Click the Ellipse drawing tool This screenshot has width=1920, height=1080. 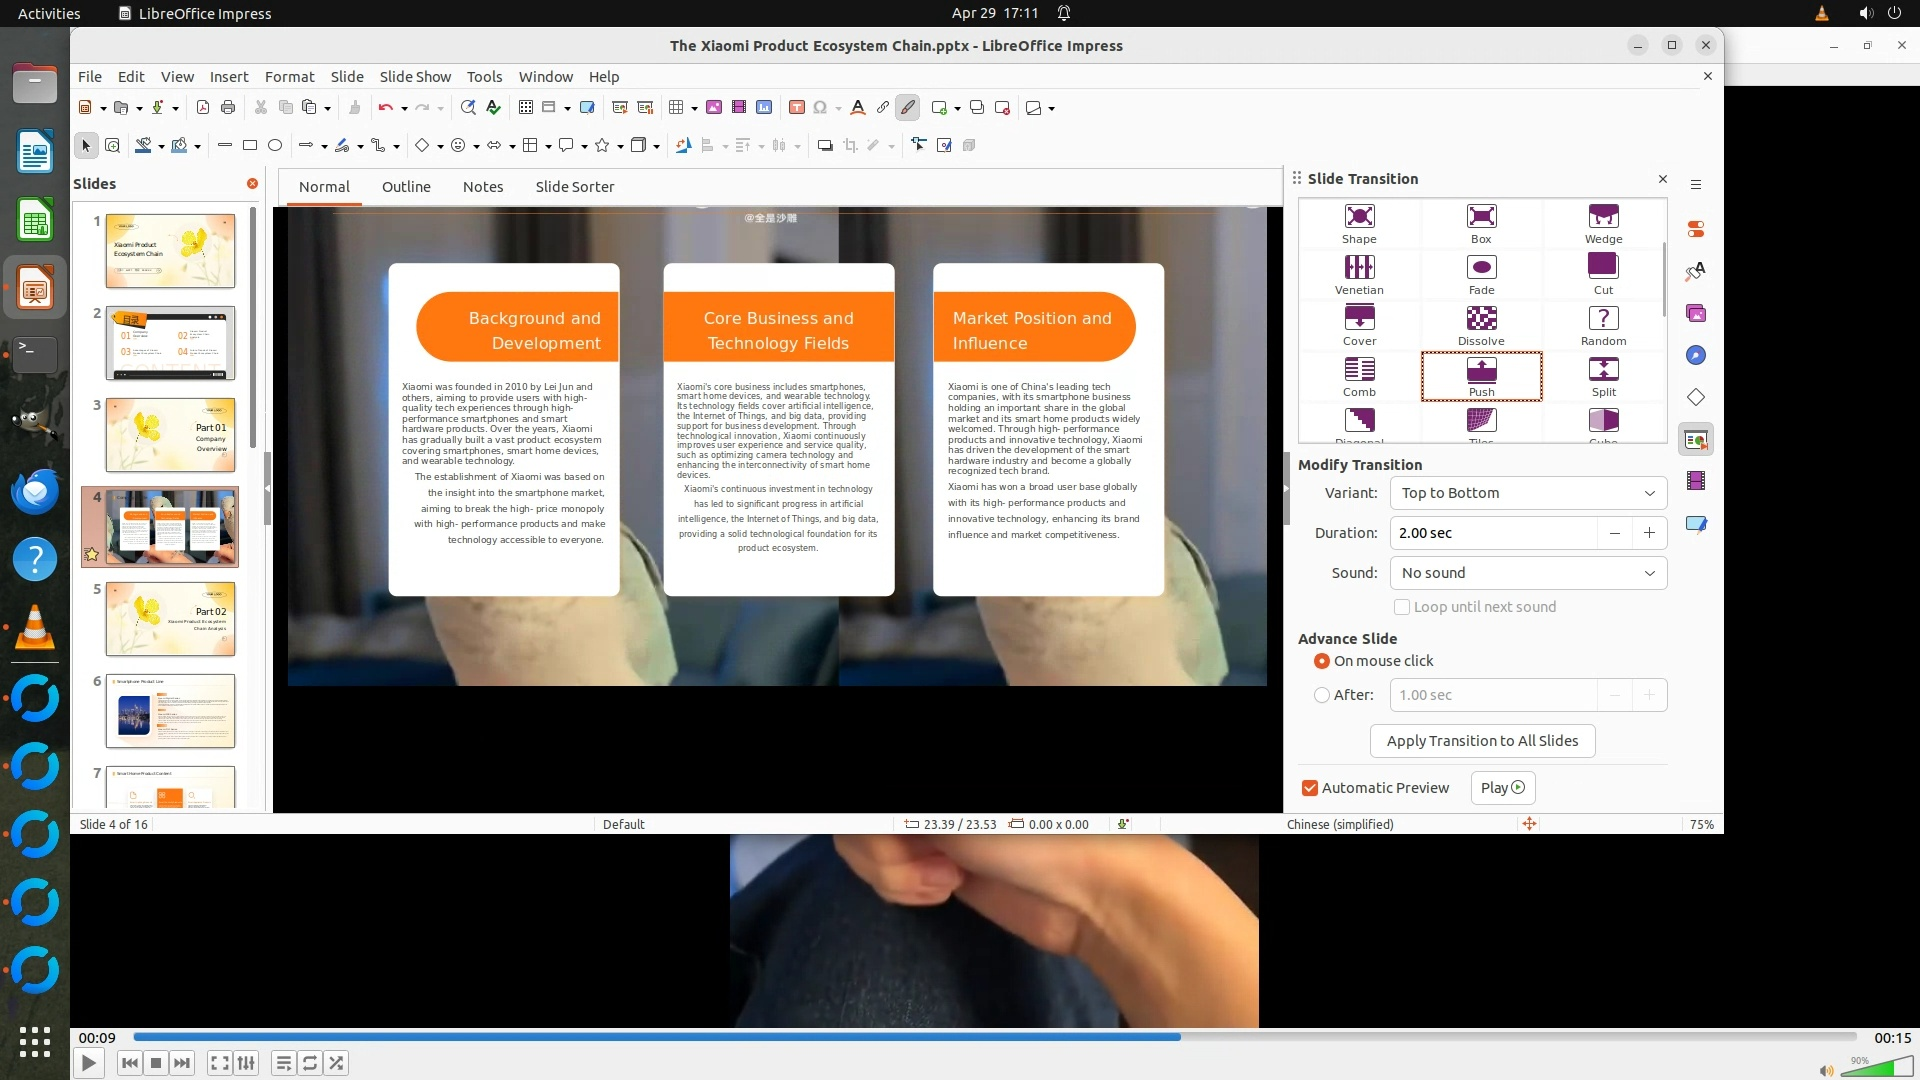275,146
